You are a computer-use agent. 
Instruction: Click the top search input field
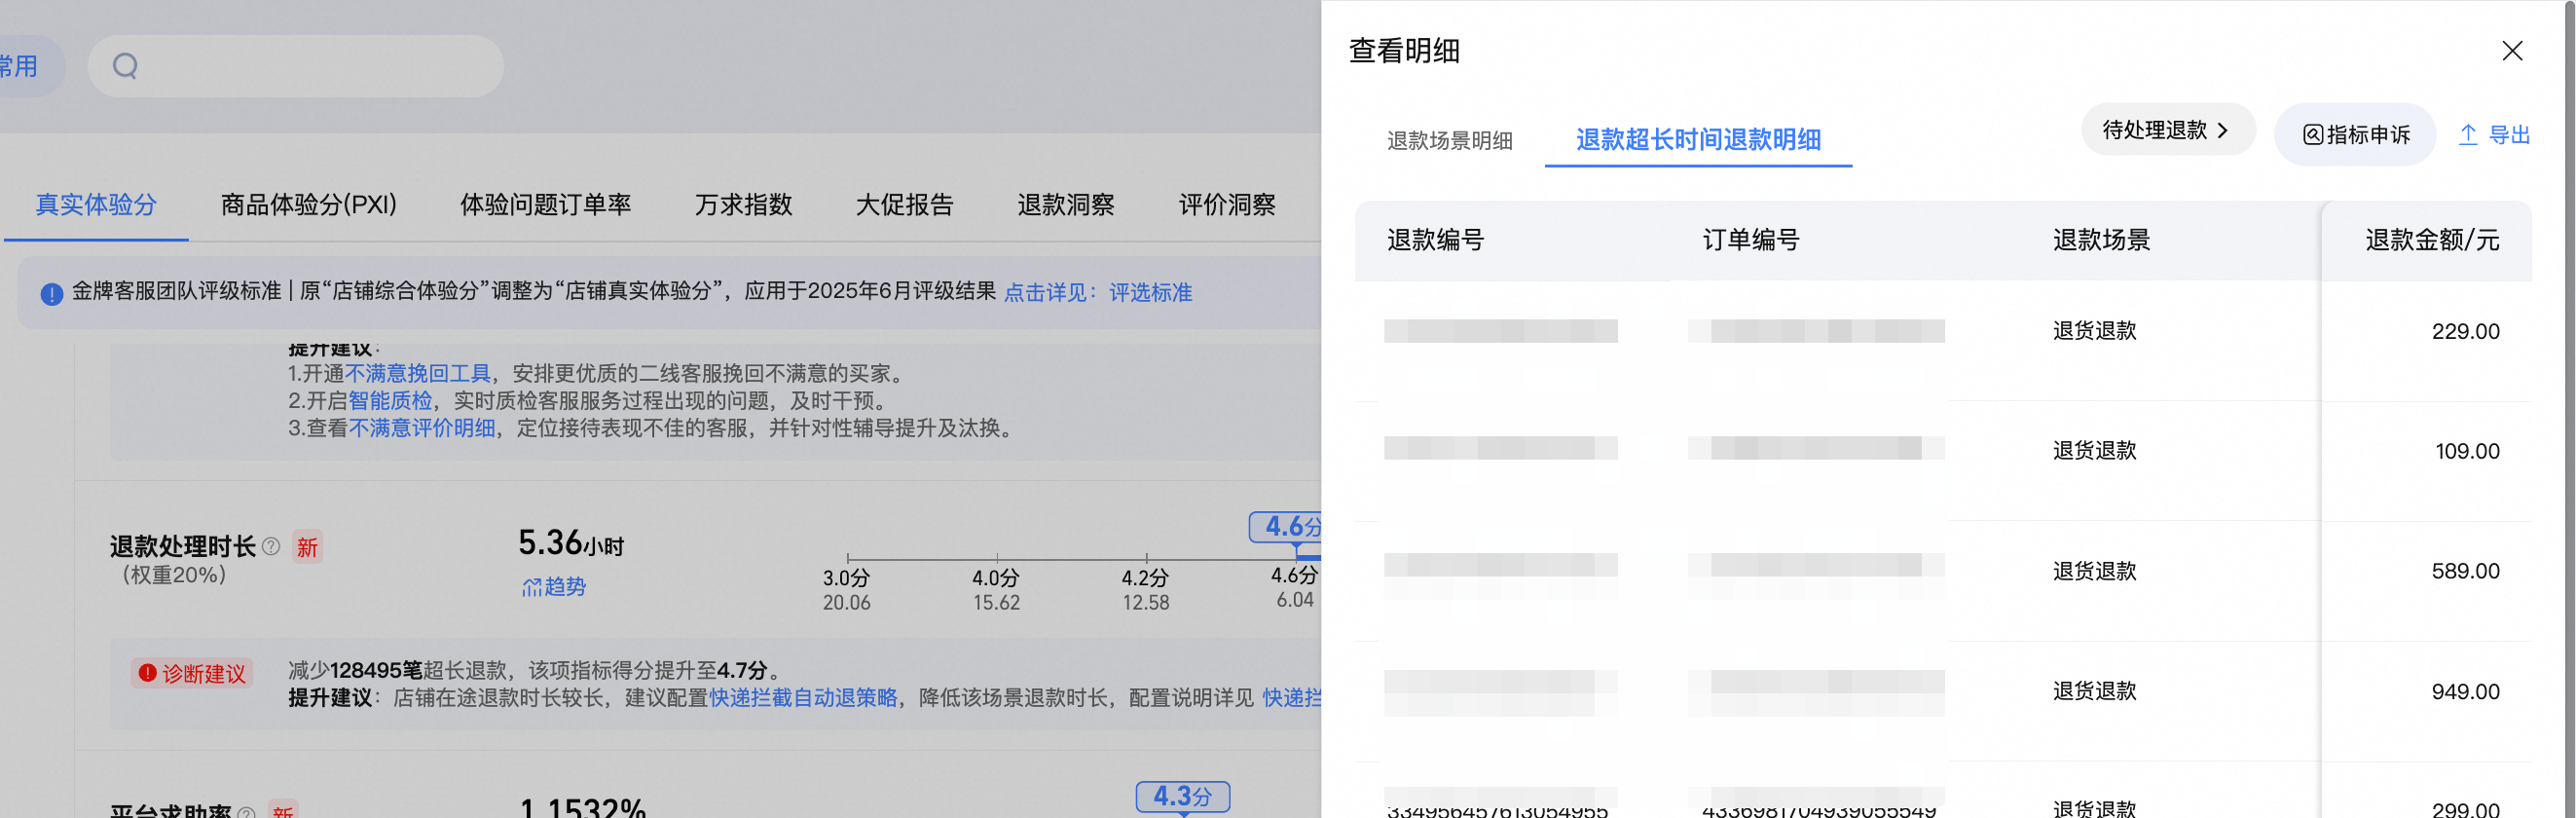click(x=296, y=66)
